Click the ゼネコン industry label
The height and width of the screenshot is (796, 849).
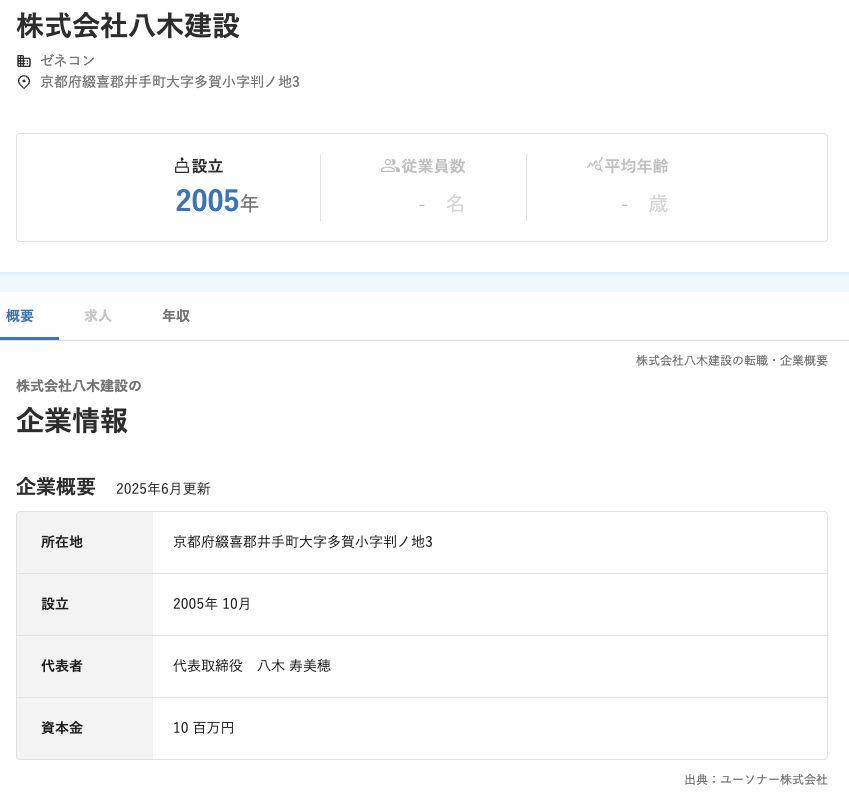click(x=68, y=60)
